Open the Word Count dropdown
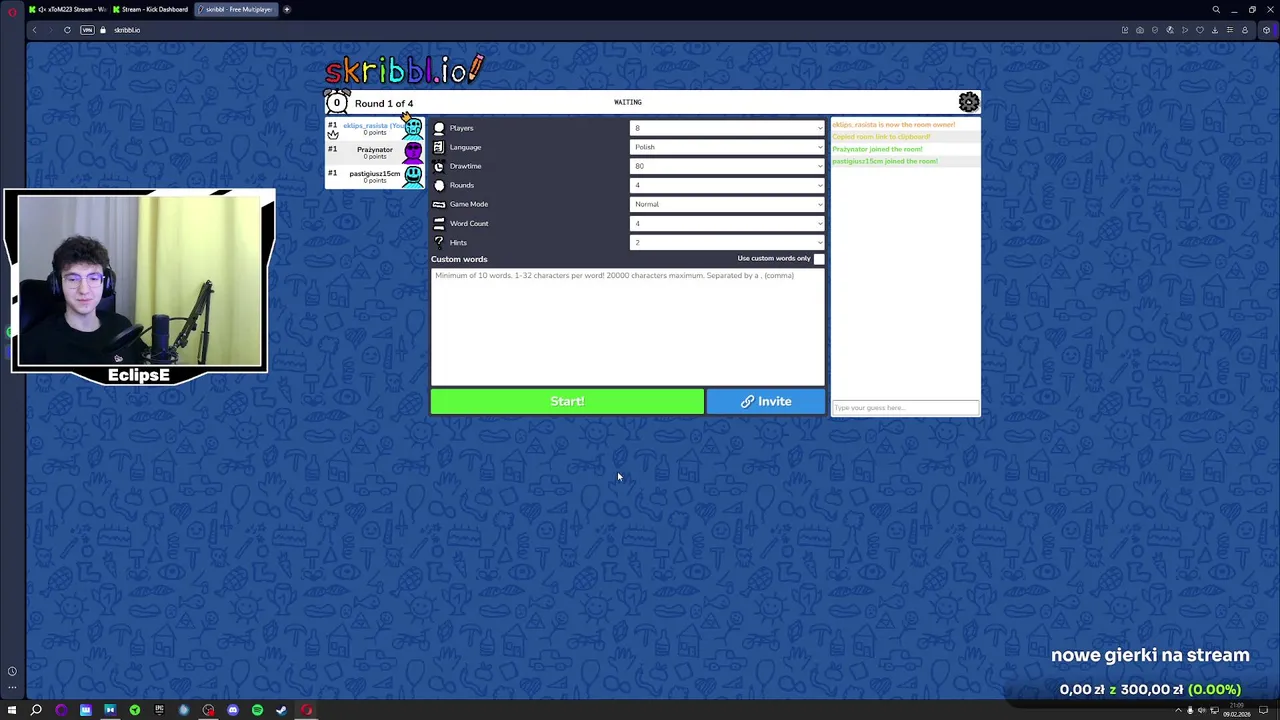 coord(727,223)
